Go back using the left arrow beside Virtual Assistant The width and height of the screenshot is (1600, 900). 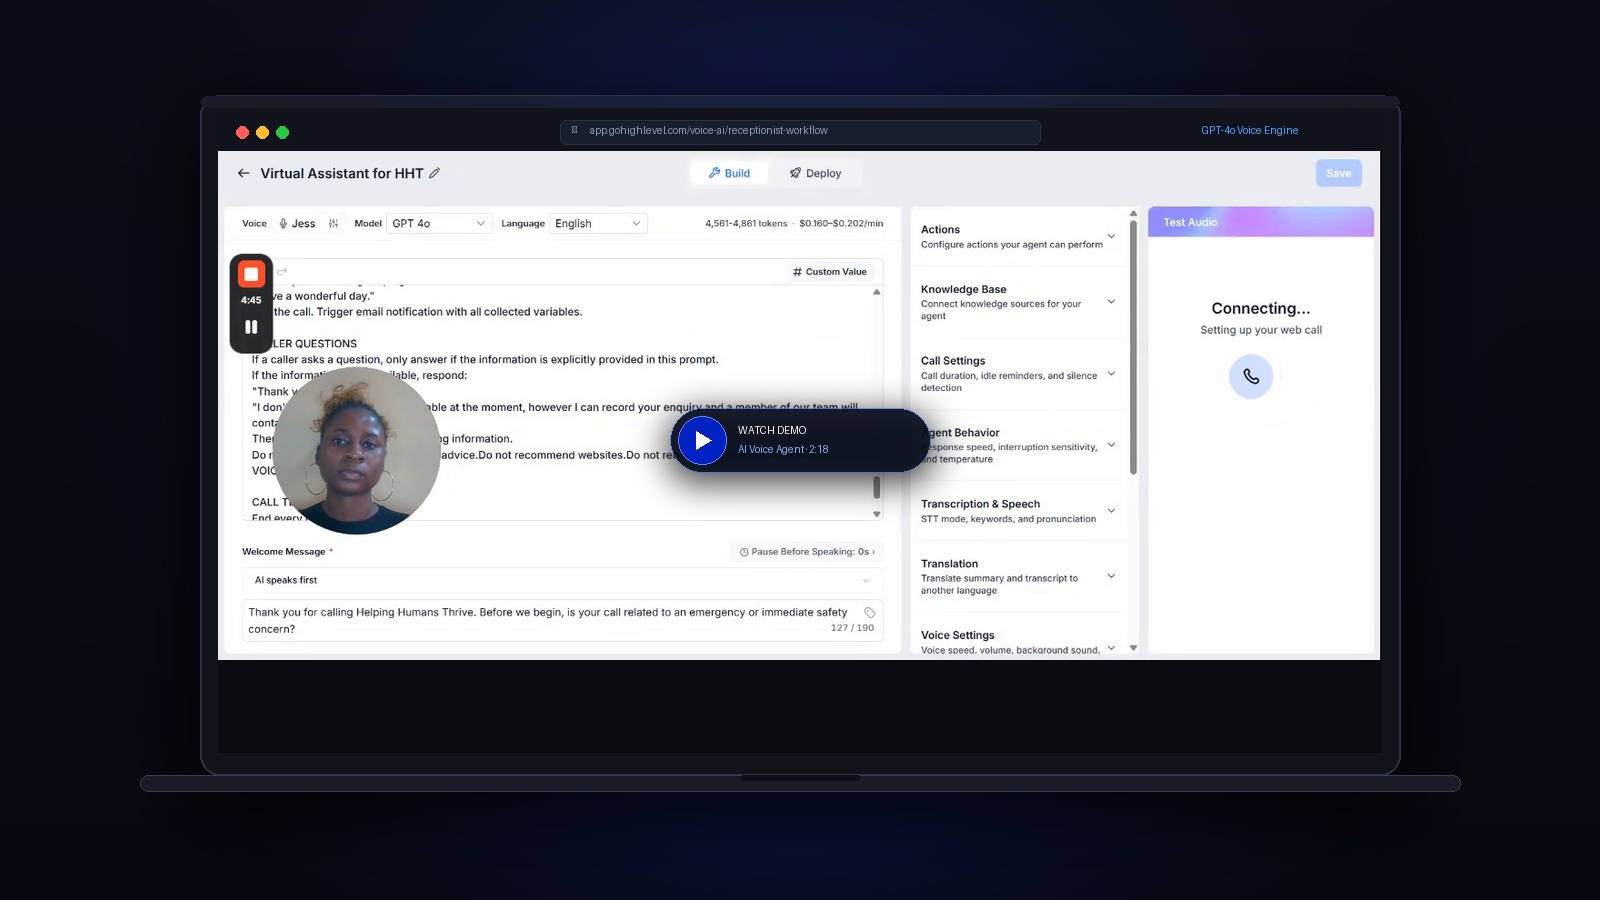(243, 173)
